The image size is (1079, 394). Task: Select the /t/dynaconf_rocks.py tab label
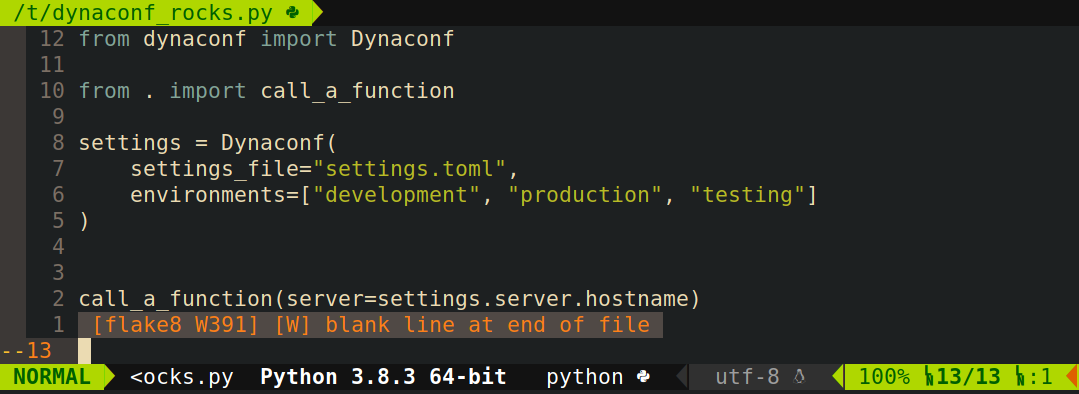click(x=142, y=12)
